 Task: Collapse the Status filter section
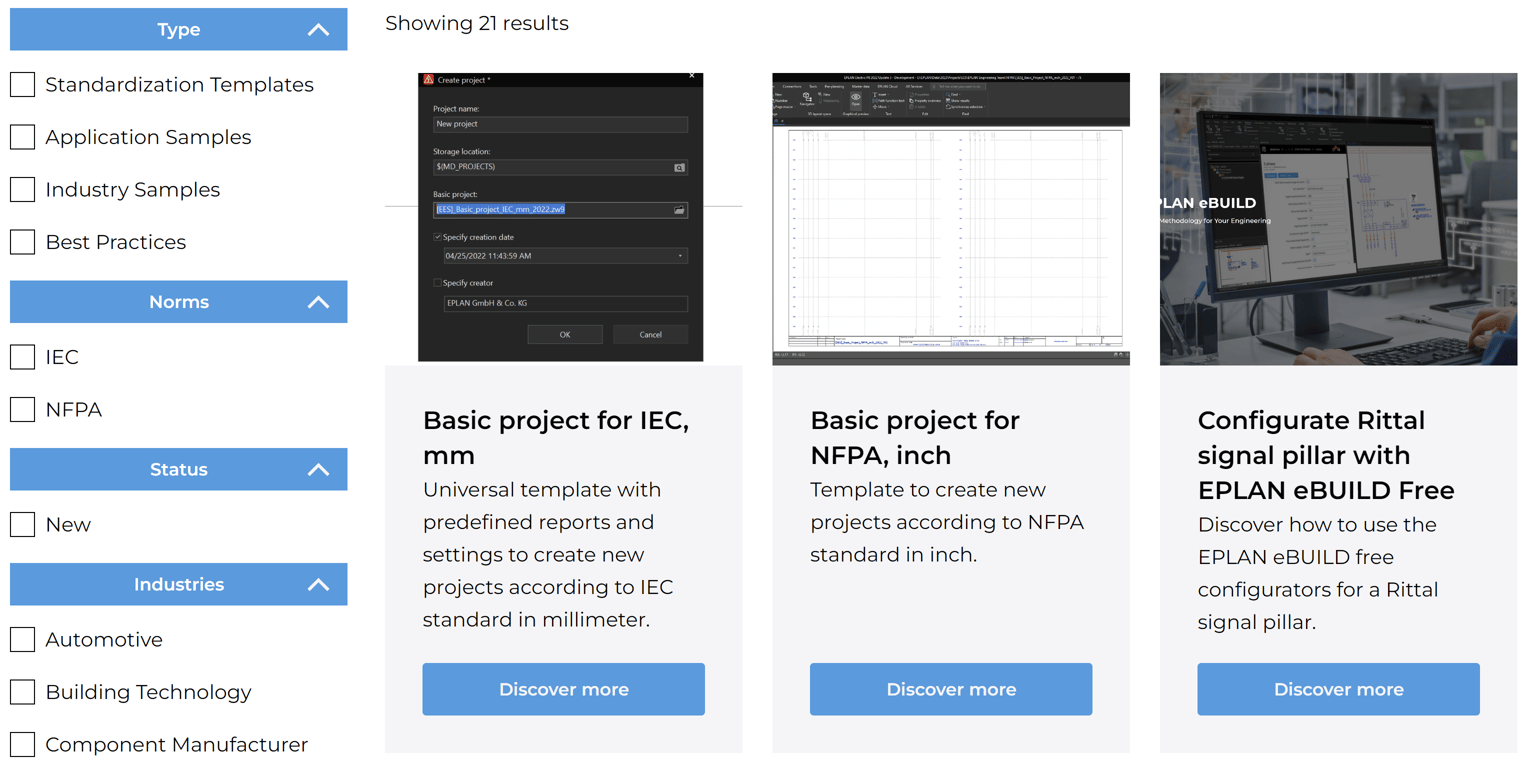click(318, 469)
